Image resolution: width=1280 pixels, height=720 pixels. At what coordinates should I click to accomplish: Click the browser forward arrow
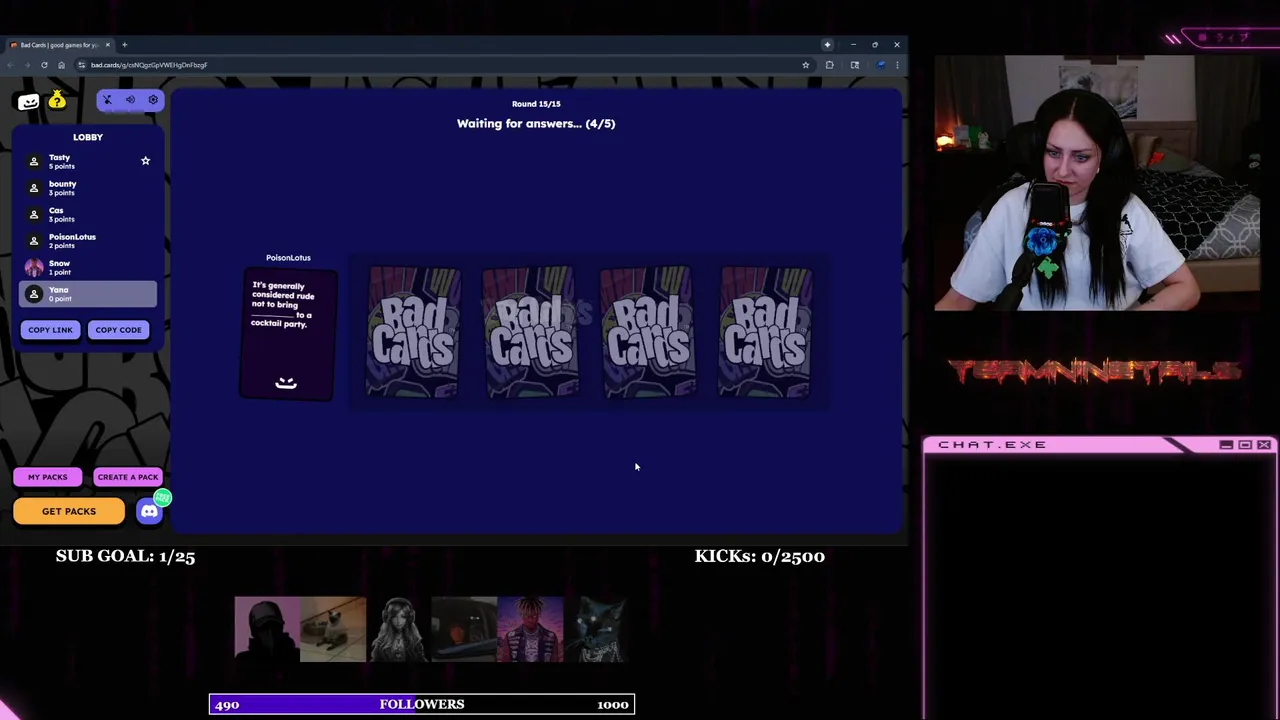point(27,65)
